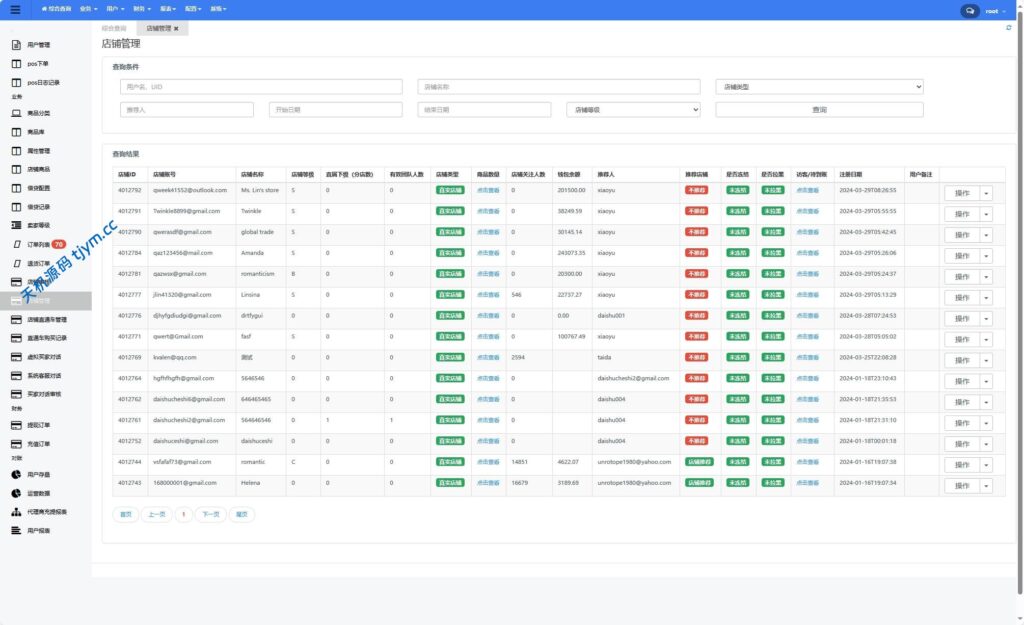The height and width of the screenshot is (625, 1024).
Task: Open the chat messages icon beside root
Action: click(969, 11)
